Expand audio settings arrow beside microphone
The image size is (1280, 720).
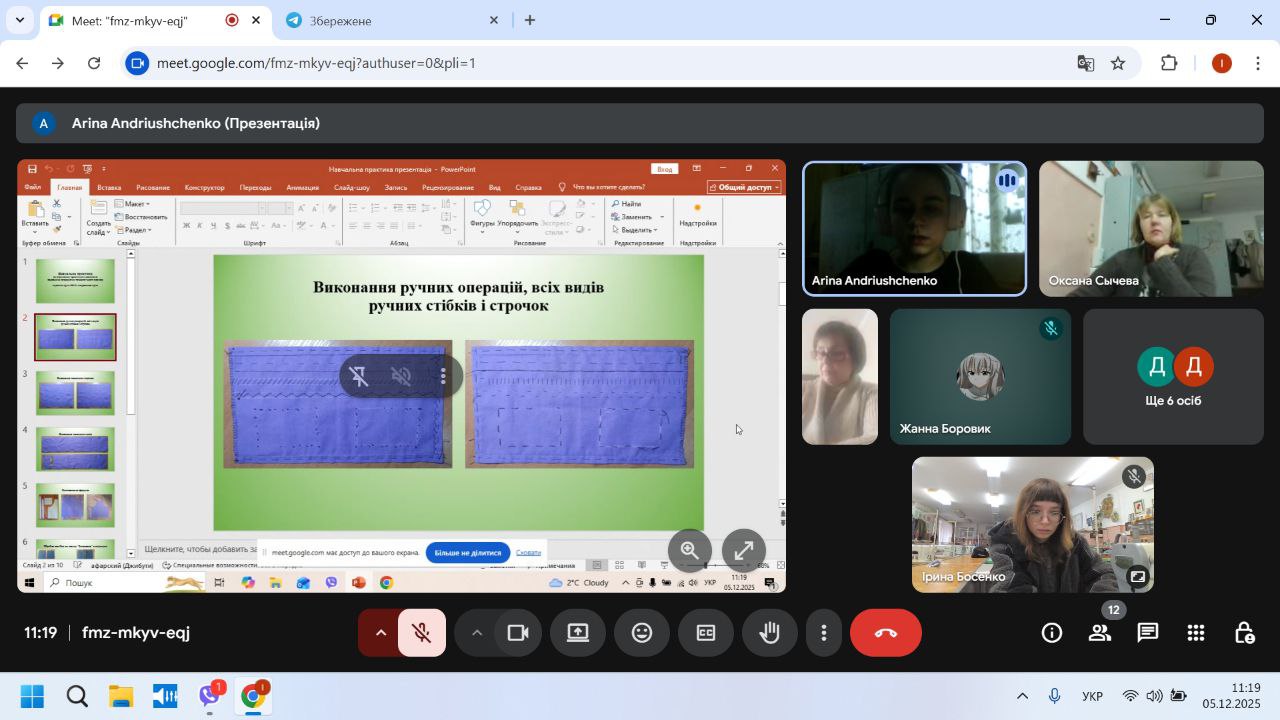coord(380,633)
